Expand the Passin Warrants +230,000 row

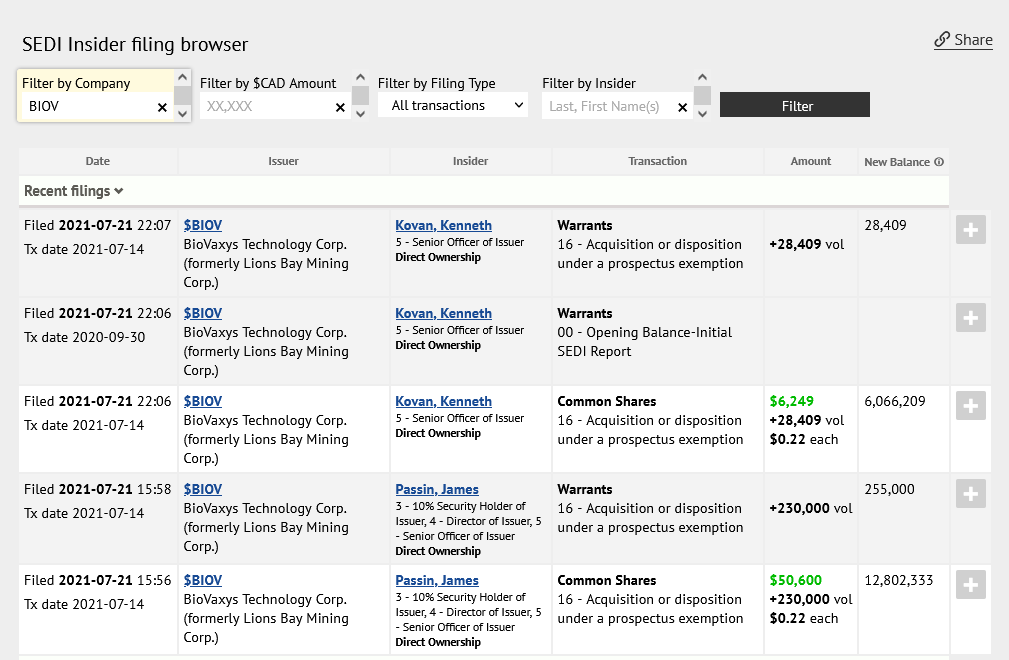(x=970, y=494)
